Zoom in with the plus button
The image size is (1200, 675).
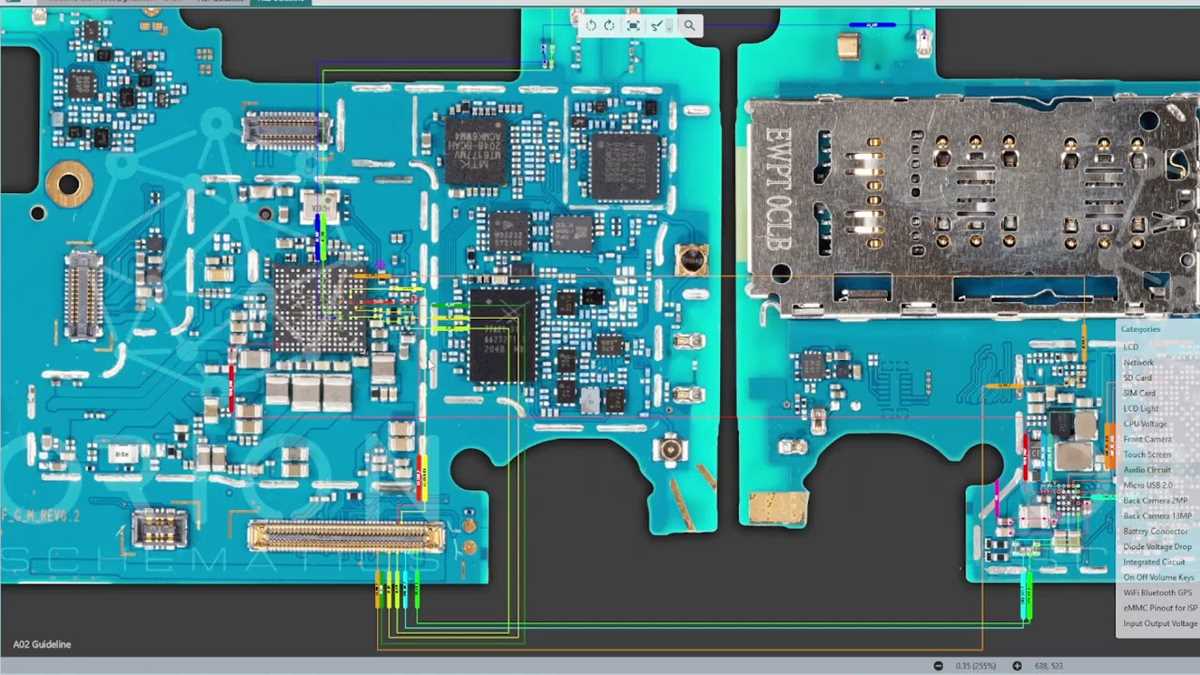click(1017, 666)
